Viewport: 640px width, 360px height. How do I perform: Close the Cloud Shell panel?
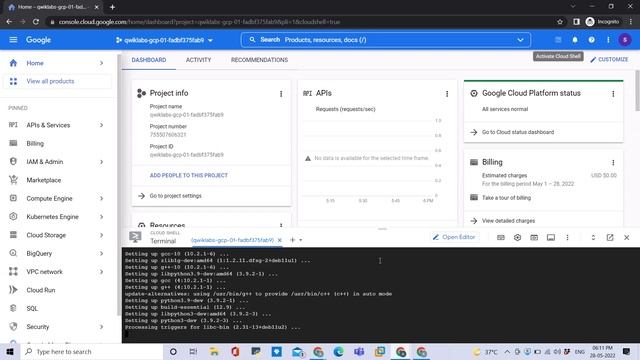coord(627,237)
